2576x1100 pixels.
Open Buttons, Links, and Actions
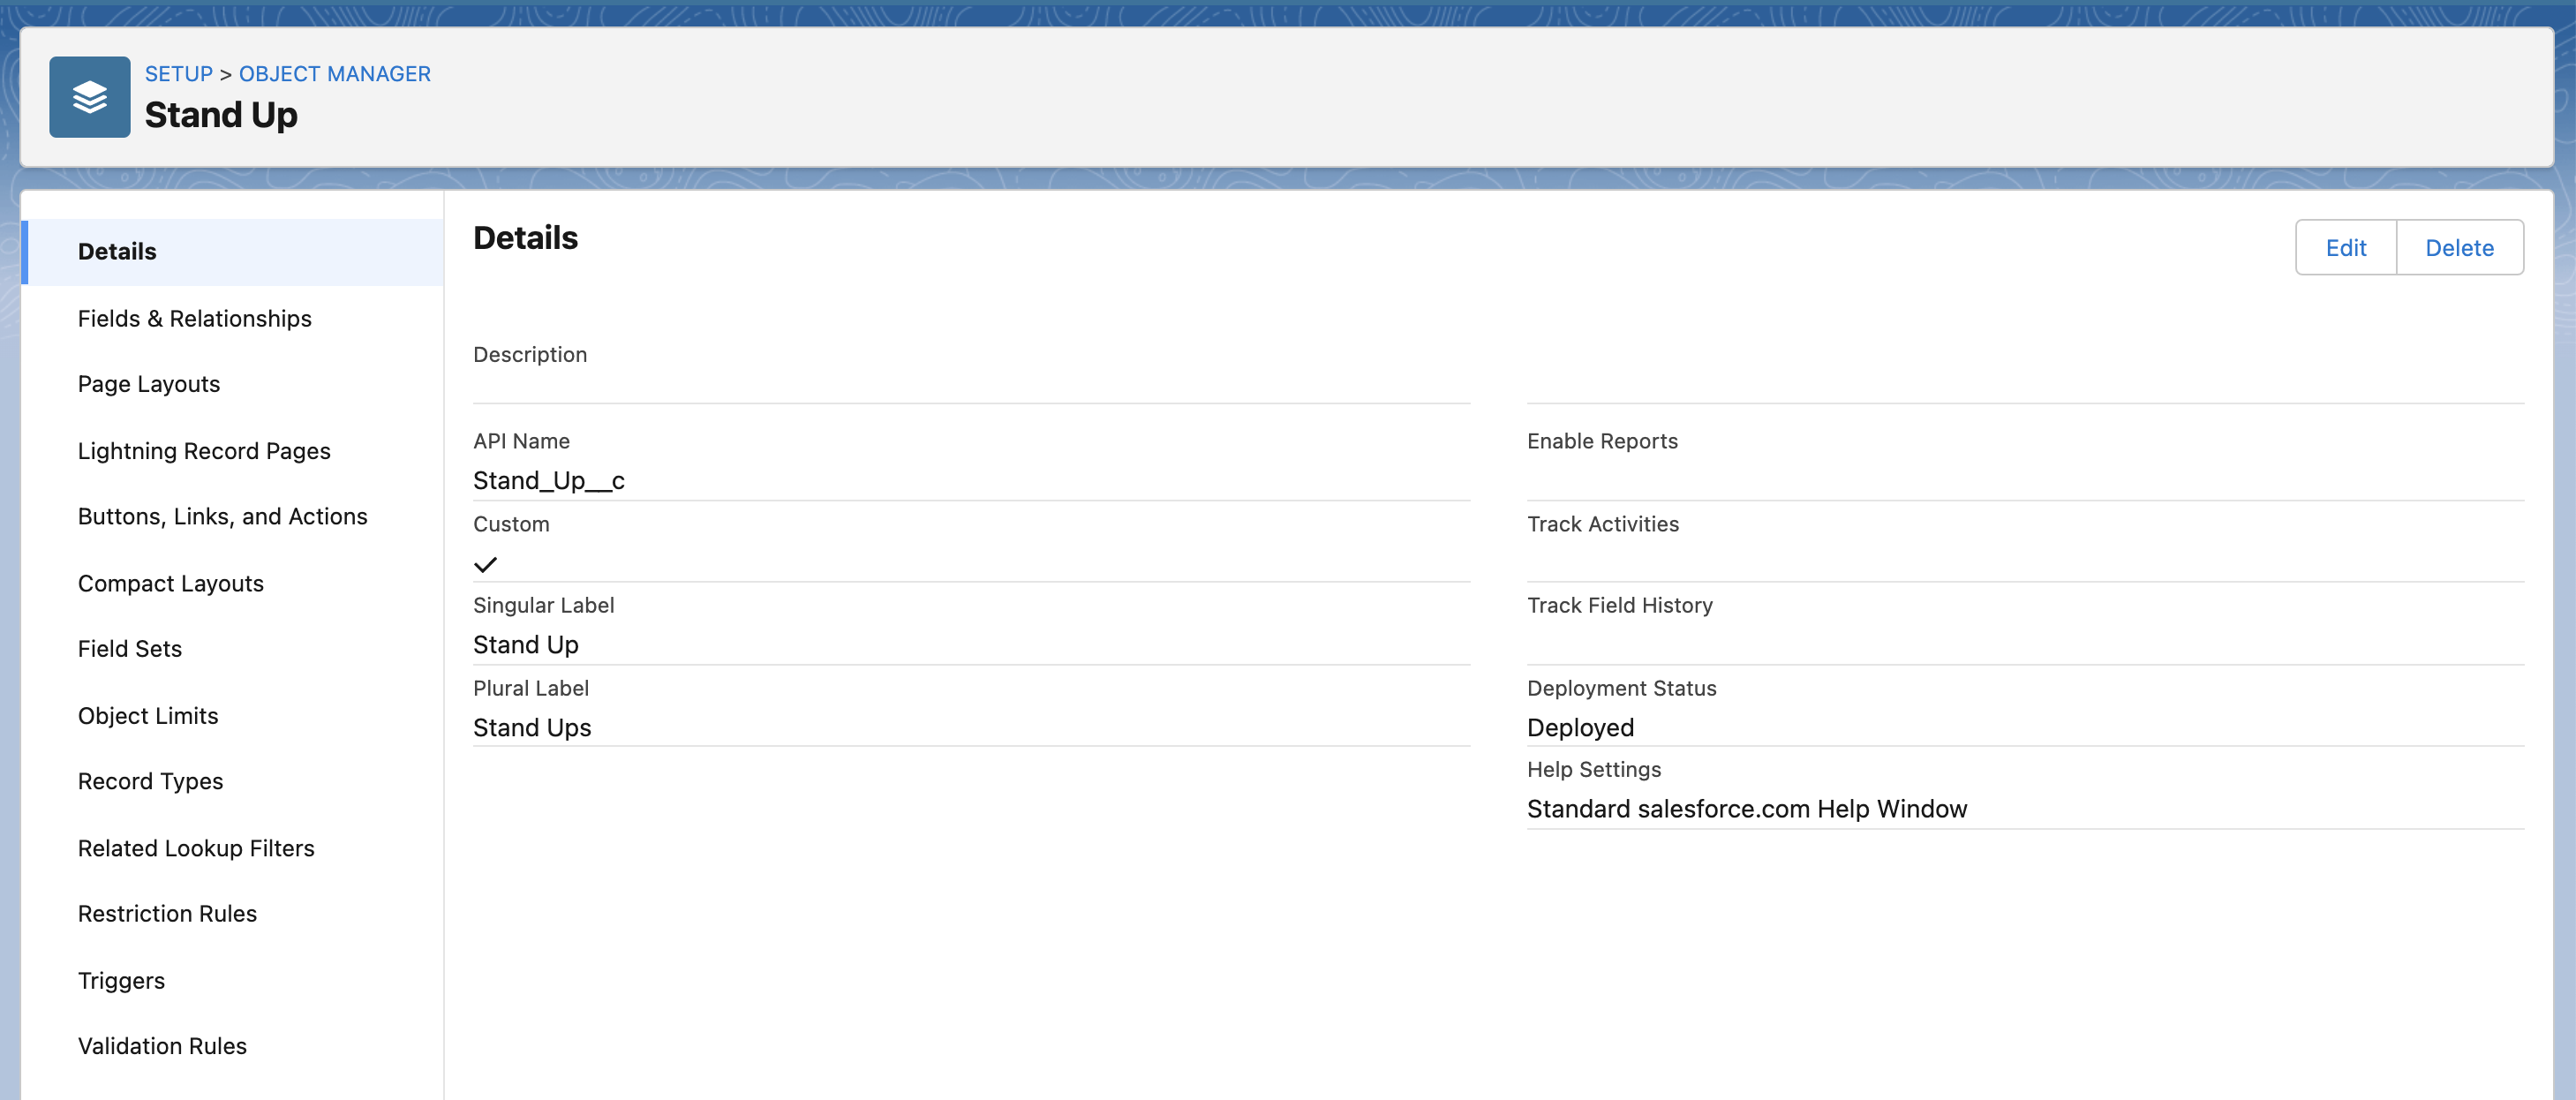click(222, 516)
